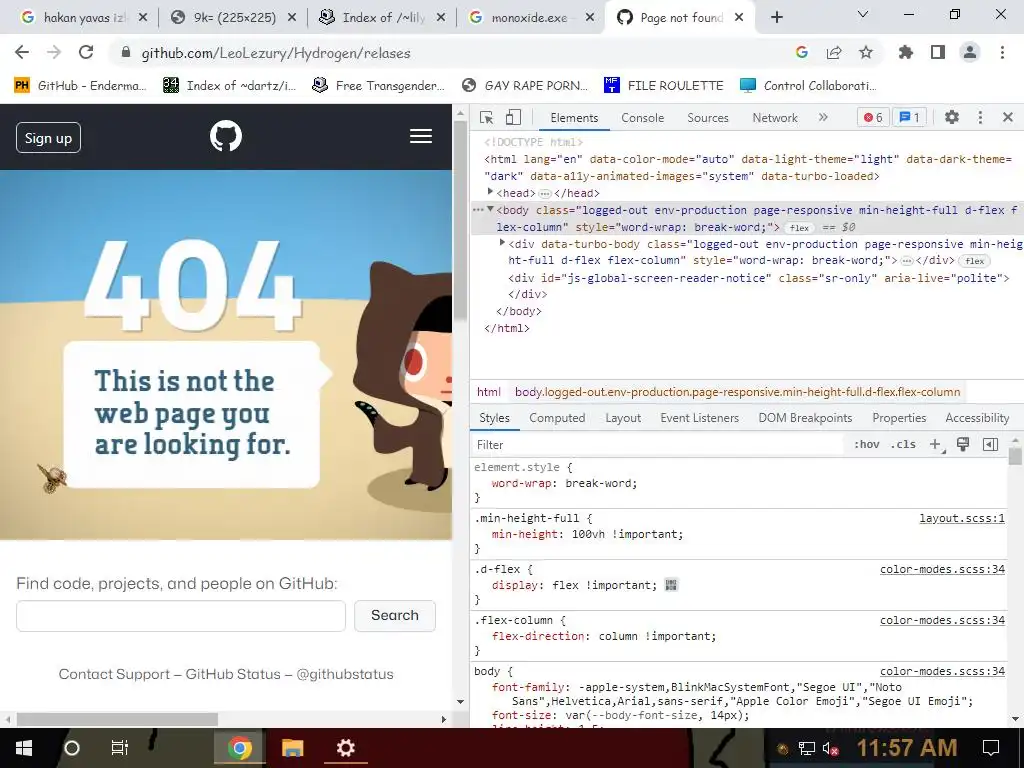Open the Chrome three-dot menu
This screenshot has height=768, width=1024.
(x=1002, y=53)
